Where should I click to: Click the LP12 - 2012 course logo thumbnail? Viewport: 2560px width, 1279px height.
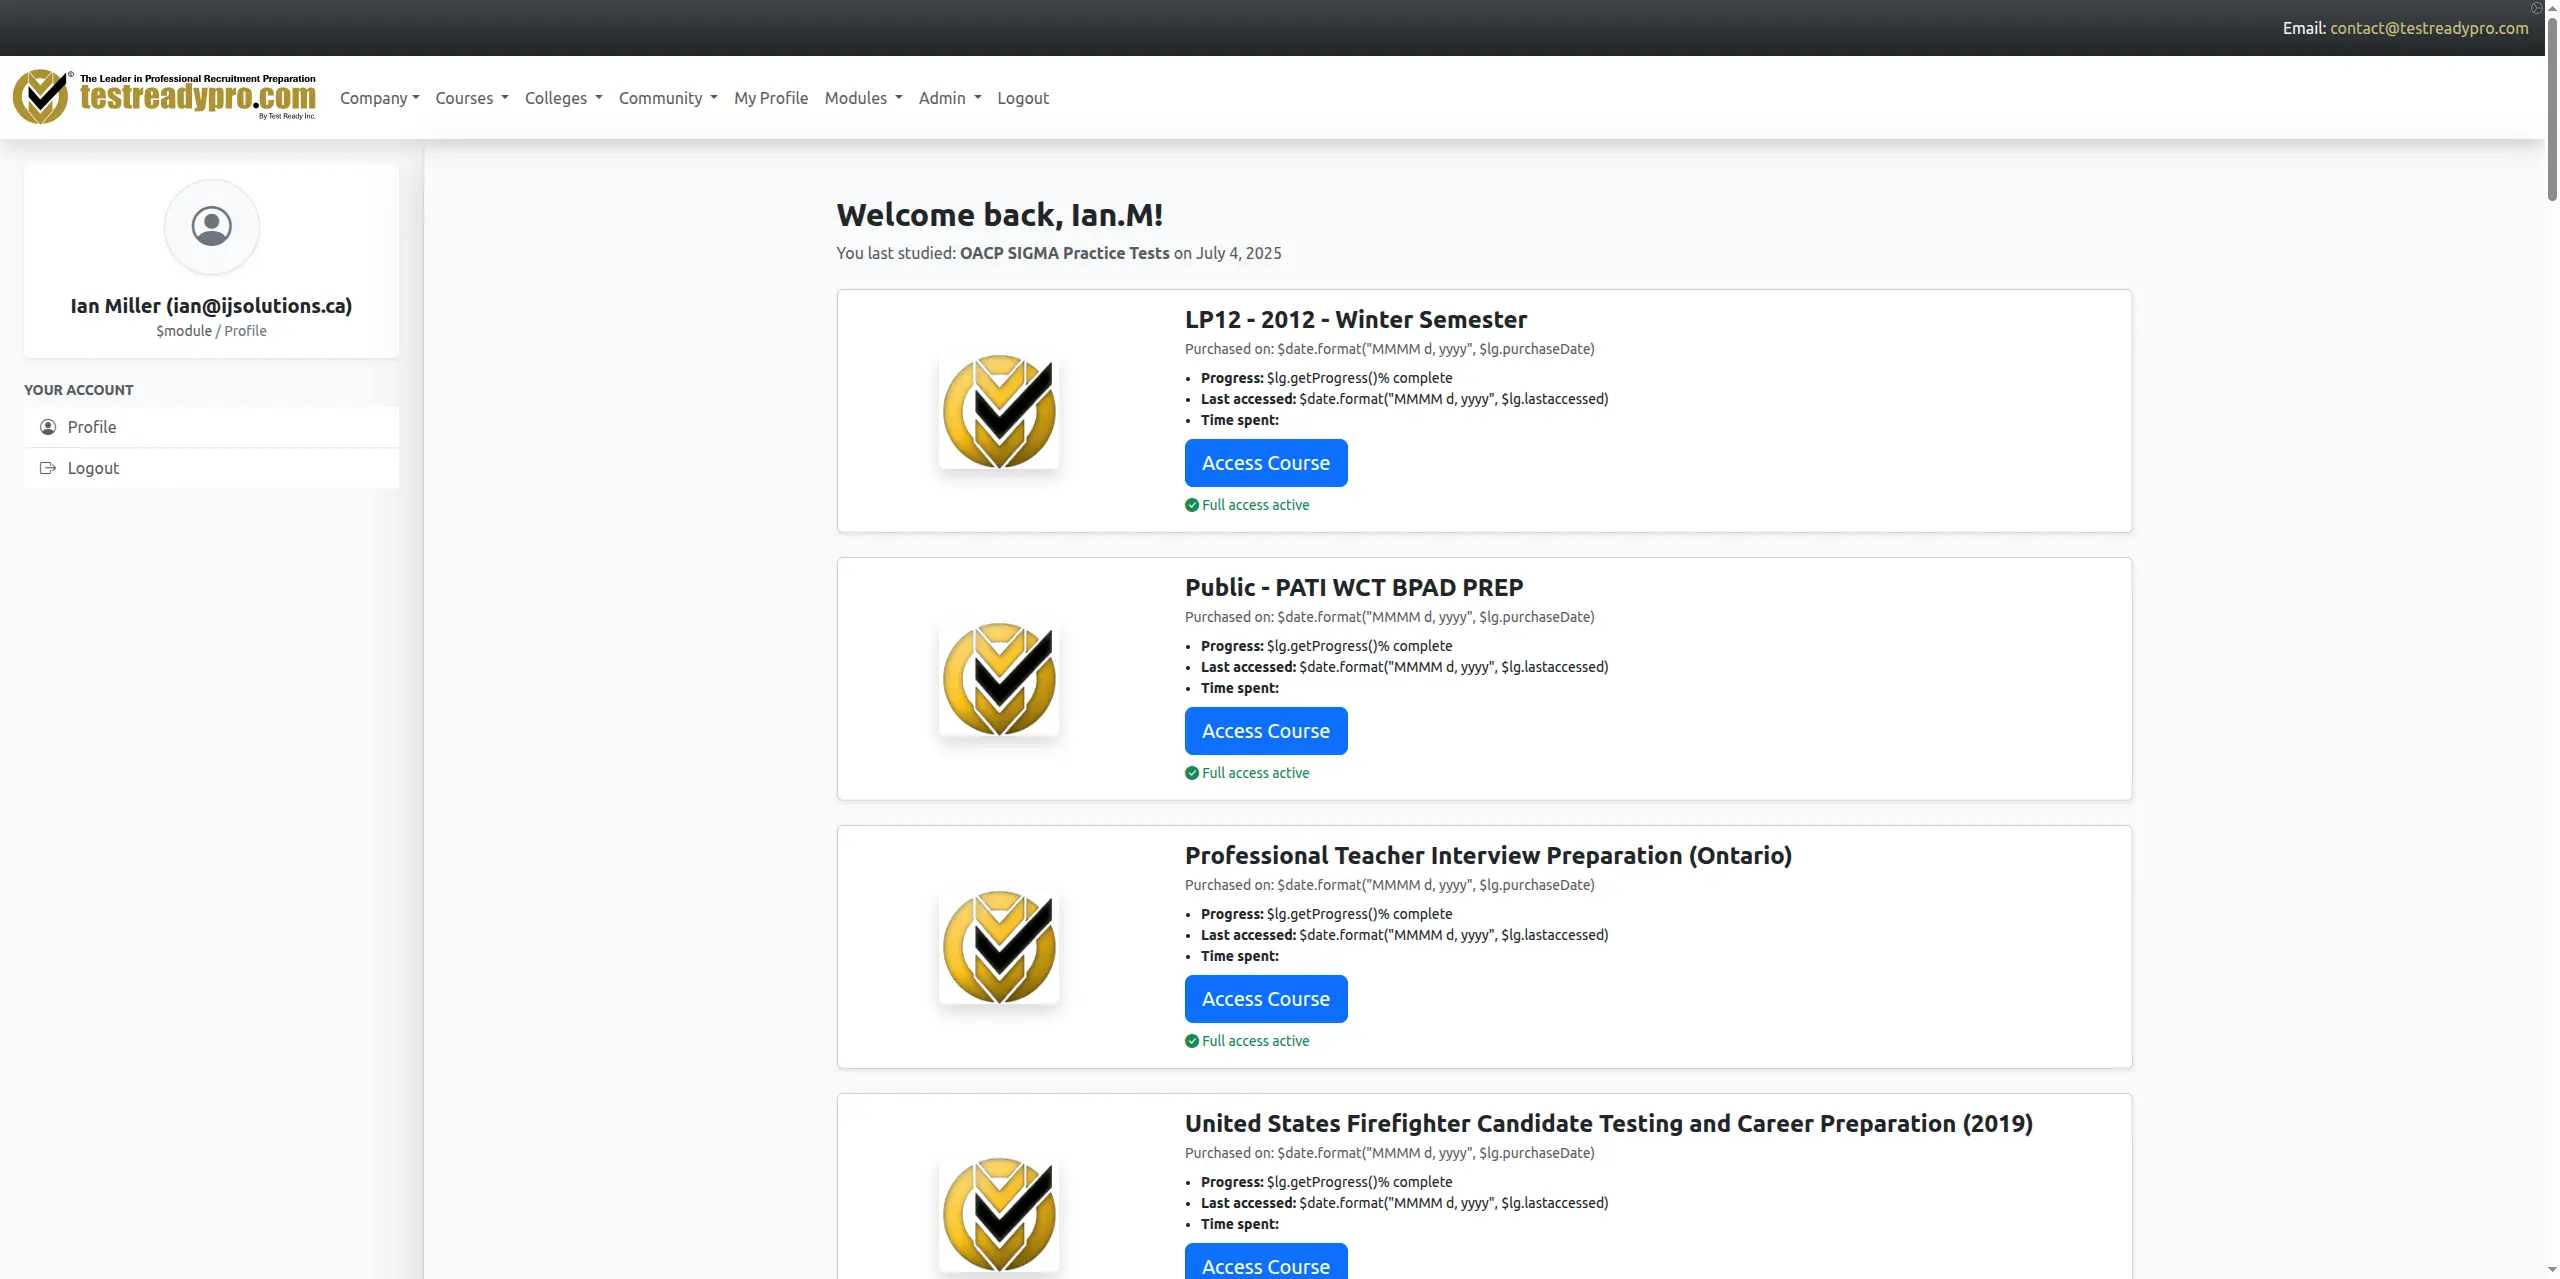[999, 411]
